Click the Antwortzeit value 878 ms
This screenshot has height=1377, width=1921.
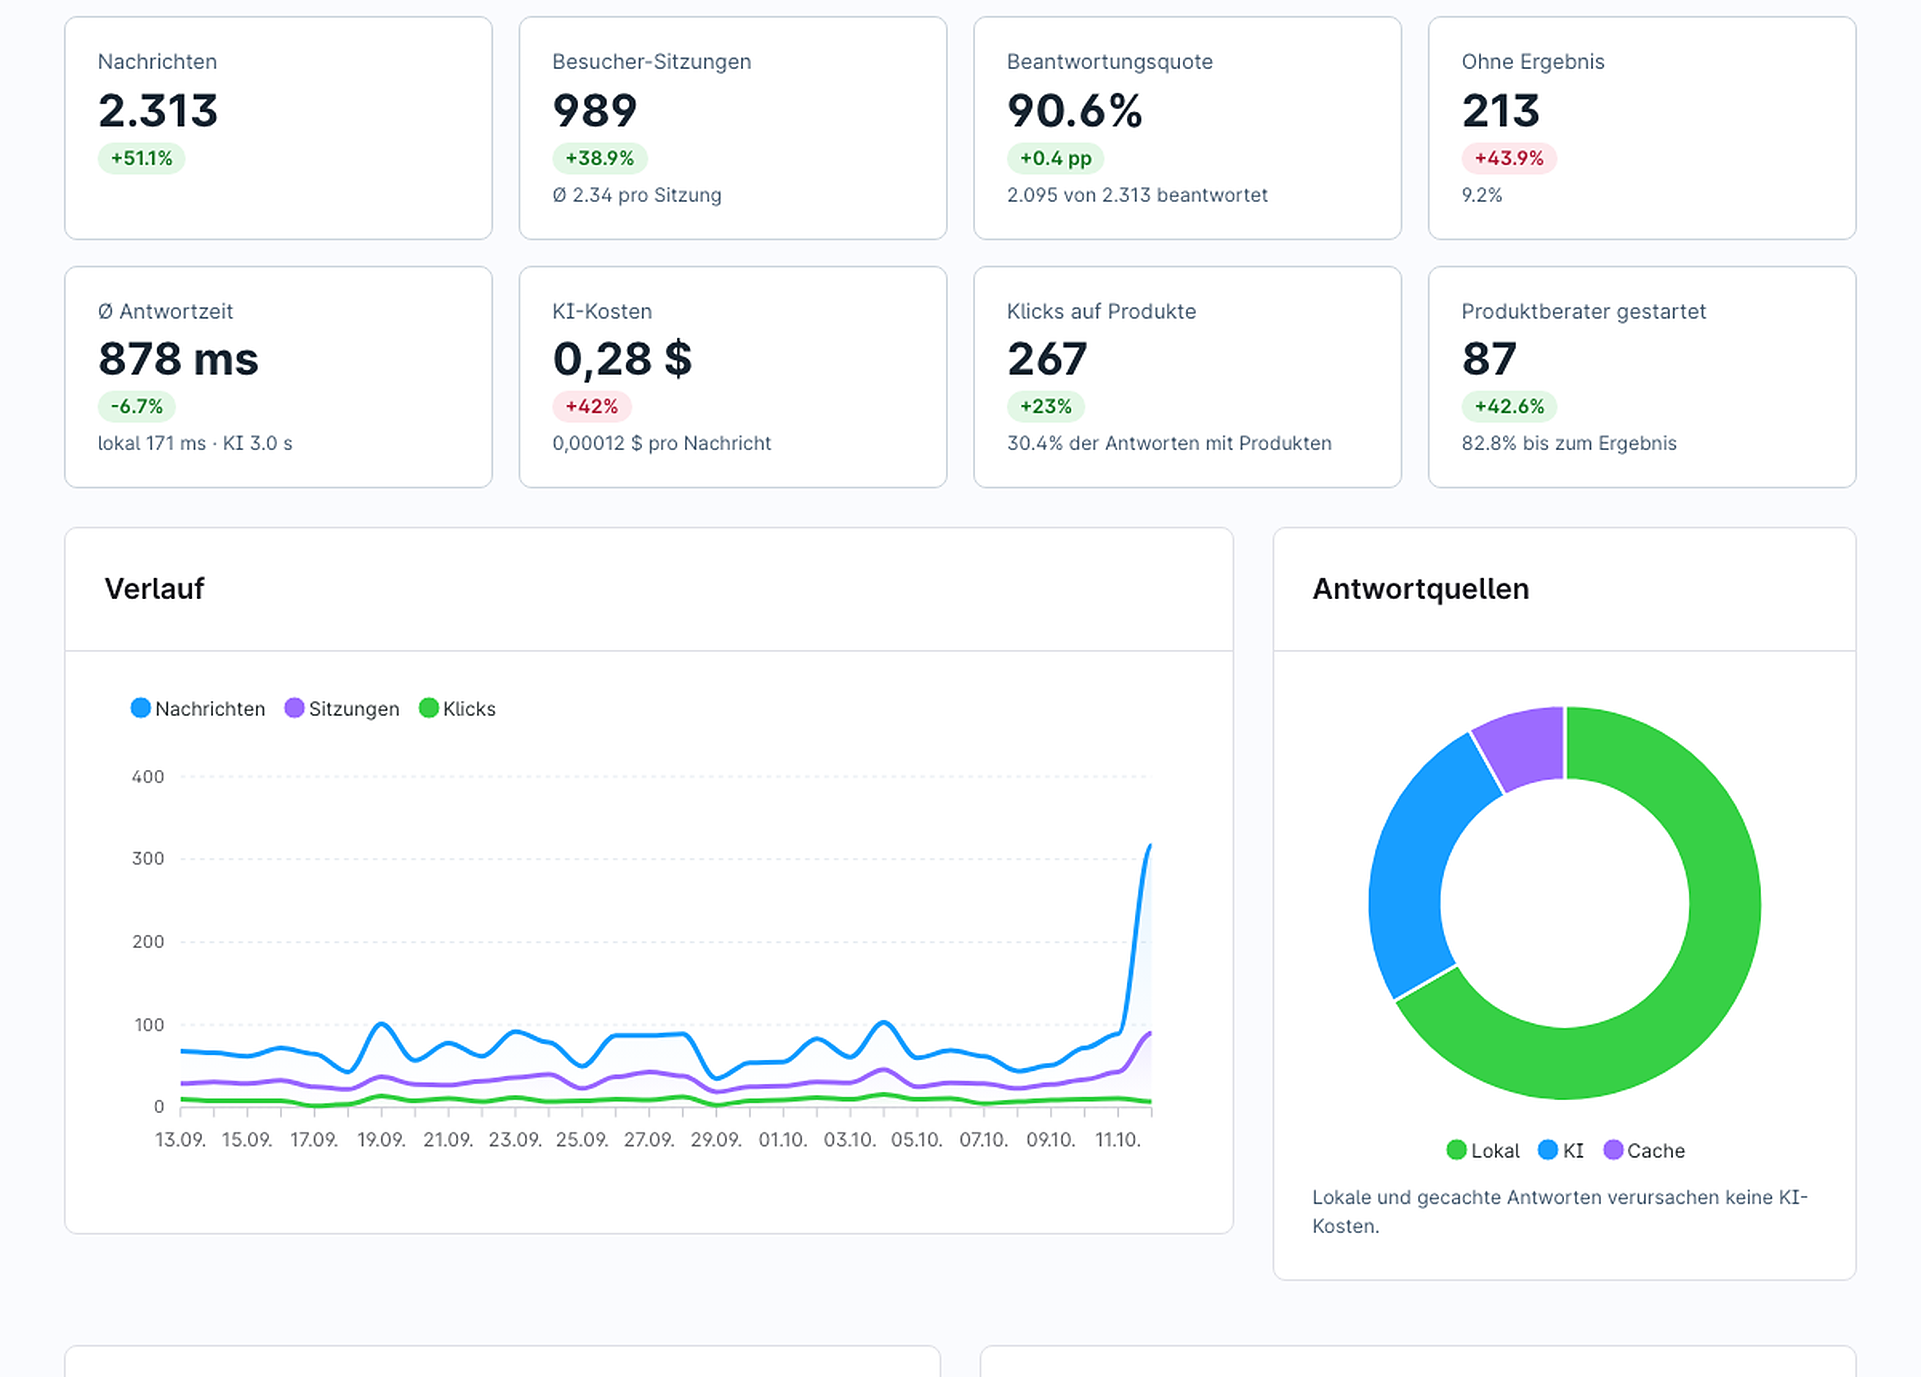178,359
